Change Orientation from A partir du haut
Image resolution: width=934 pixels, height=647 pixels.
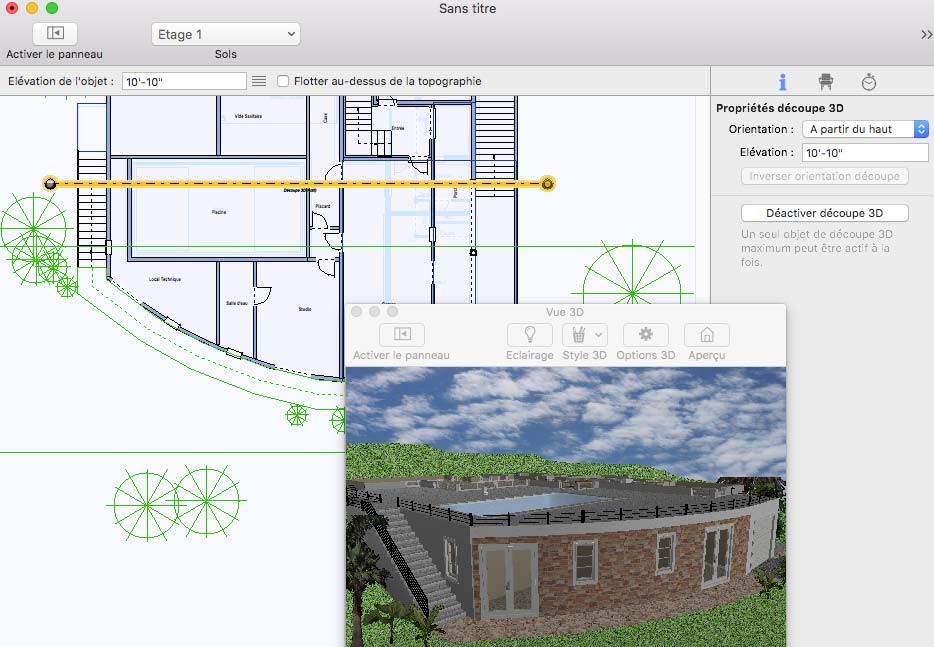pyautogui.click(x=866, y=128)
